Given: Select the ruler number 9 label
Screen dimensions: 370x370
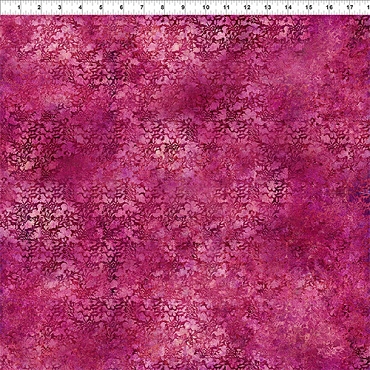Looking at the screenshot, I should click(x=183, y=7).
